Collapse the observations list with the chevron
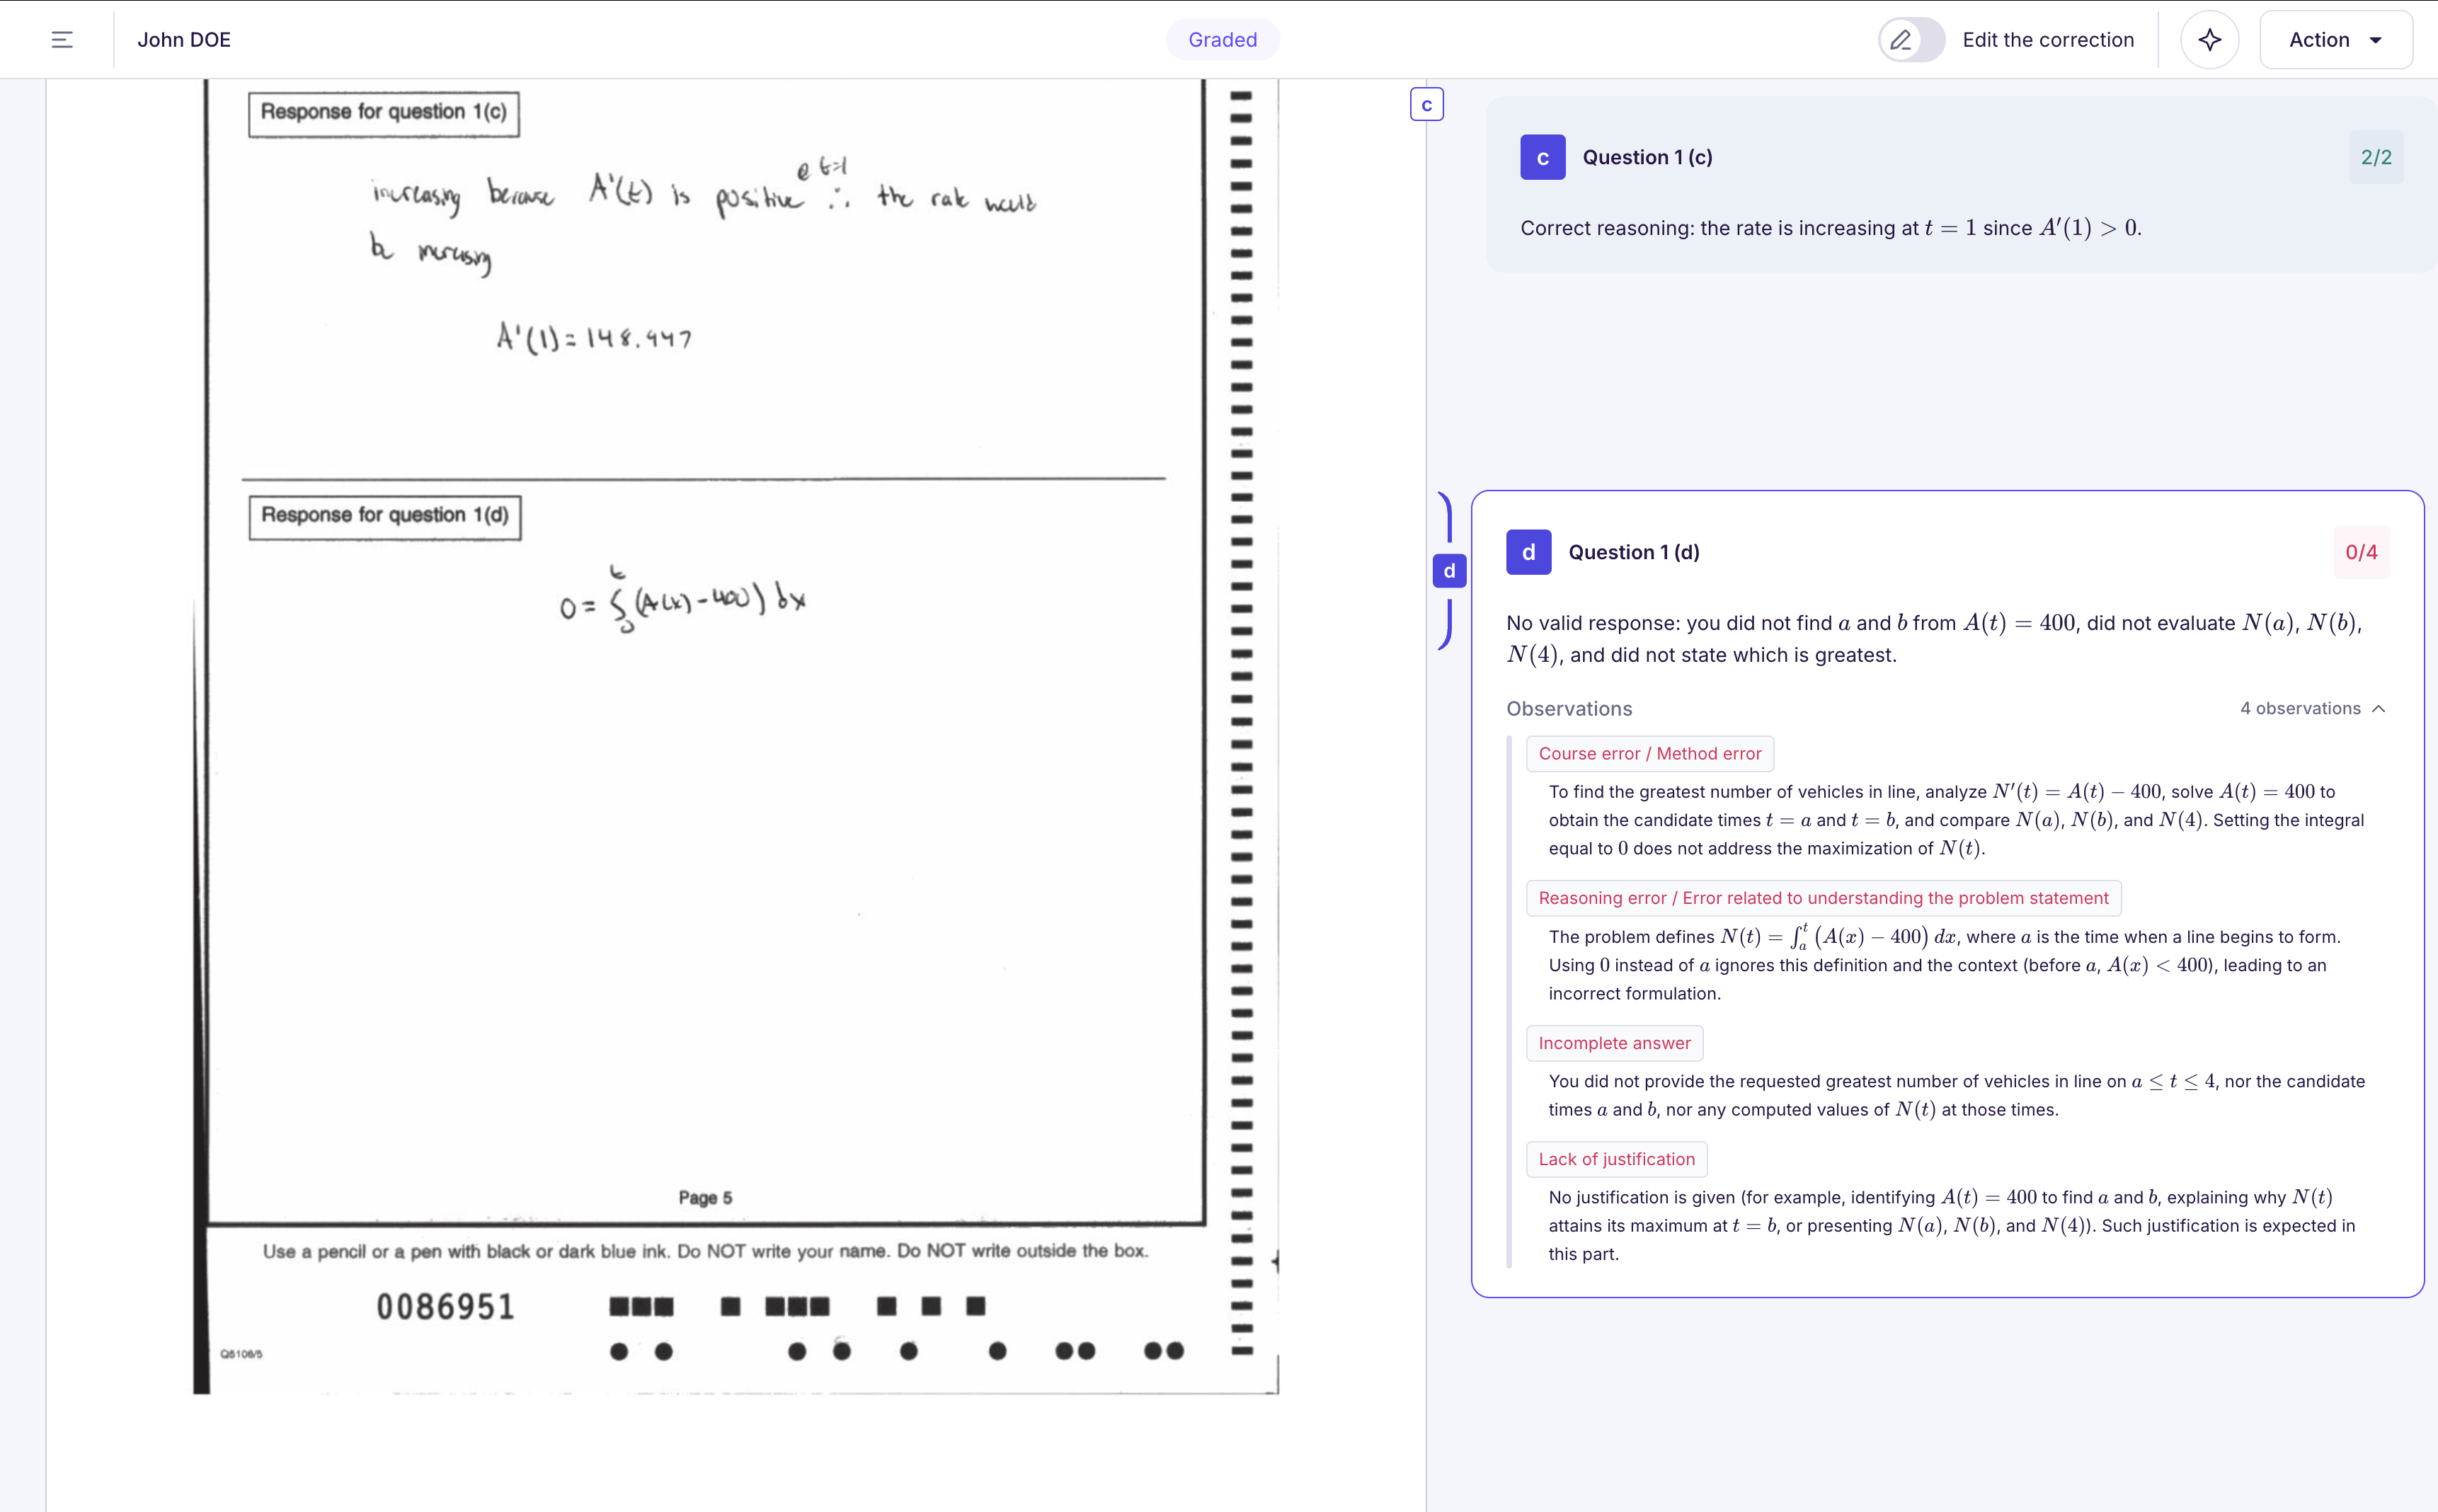 [x=2380, y=708]
